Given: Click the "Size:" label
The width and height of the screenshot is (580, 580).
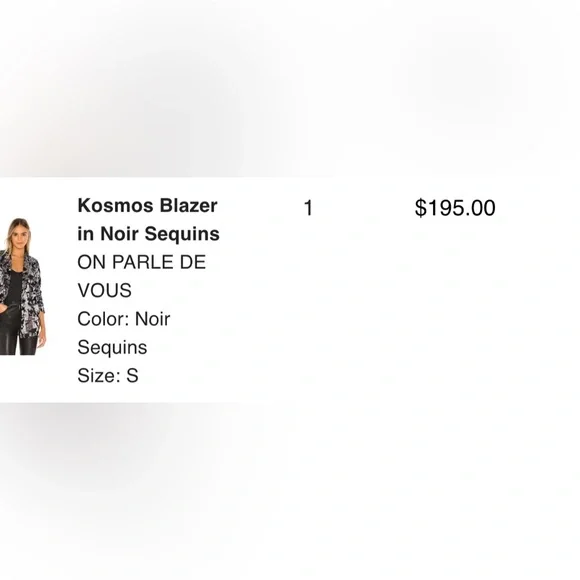Looking at the screenshot, I should click(99, 376).
